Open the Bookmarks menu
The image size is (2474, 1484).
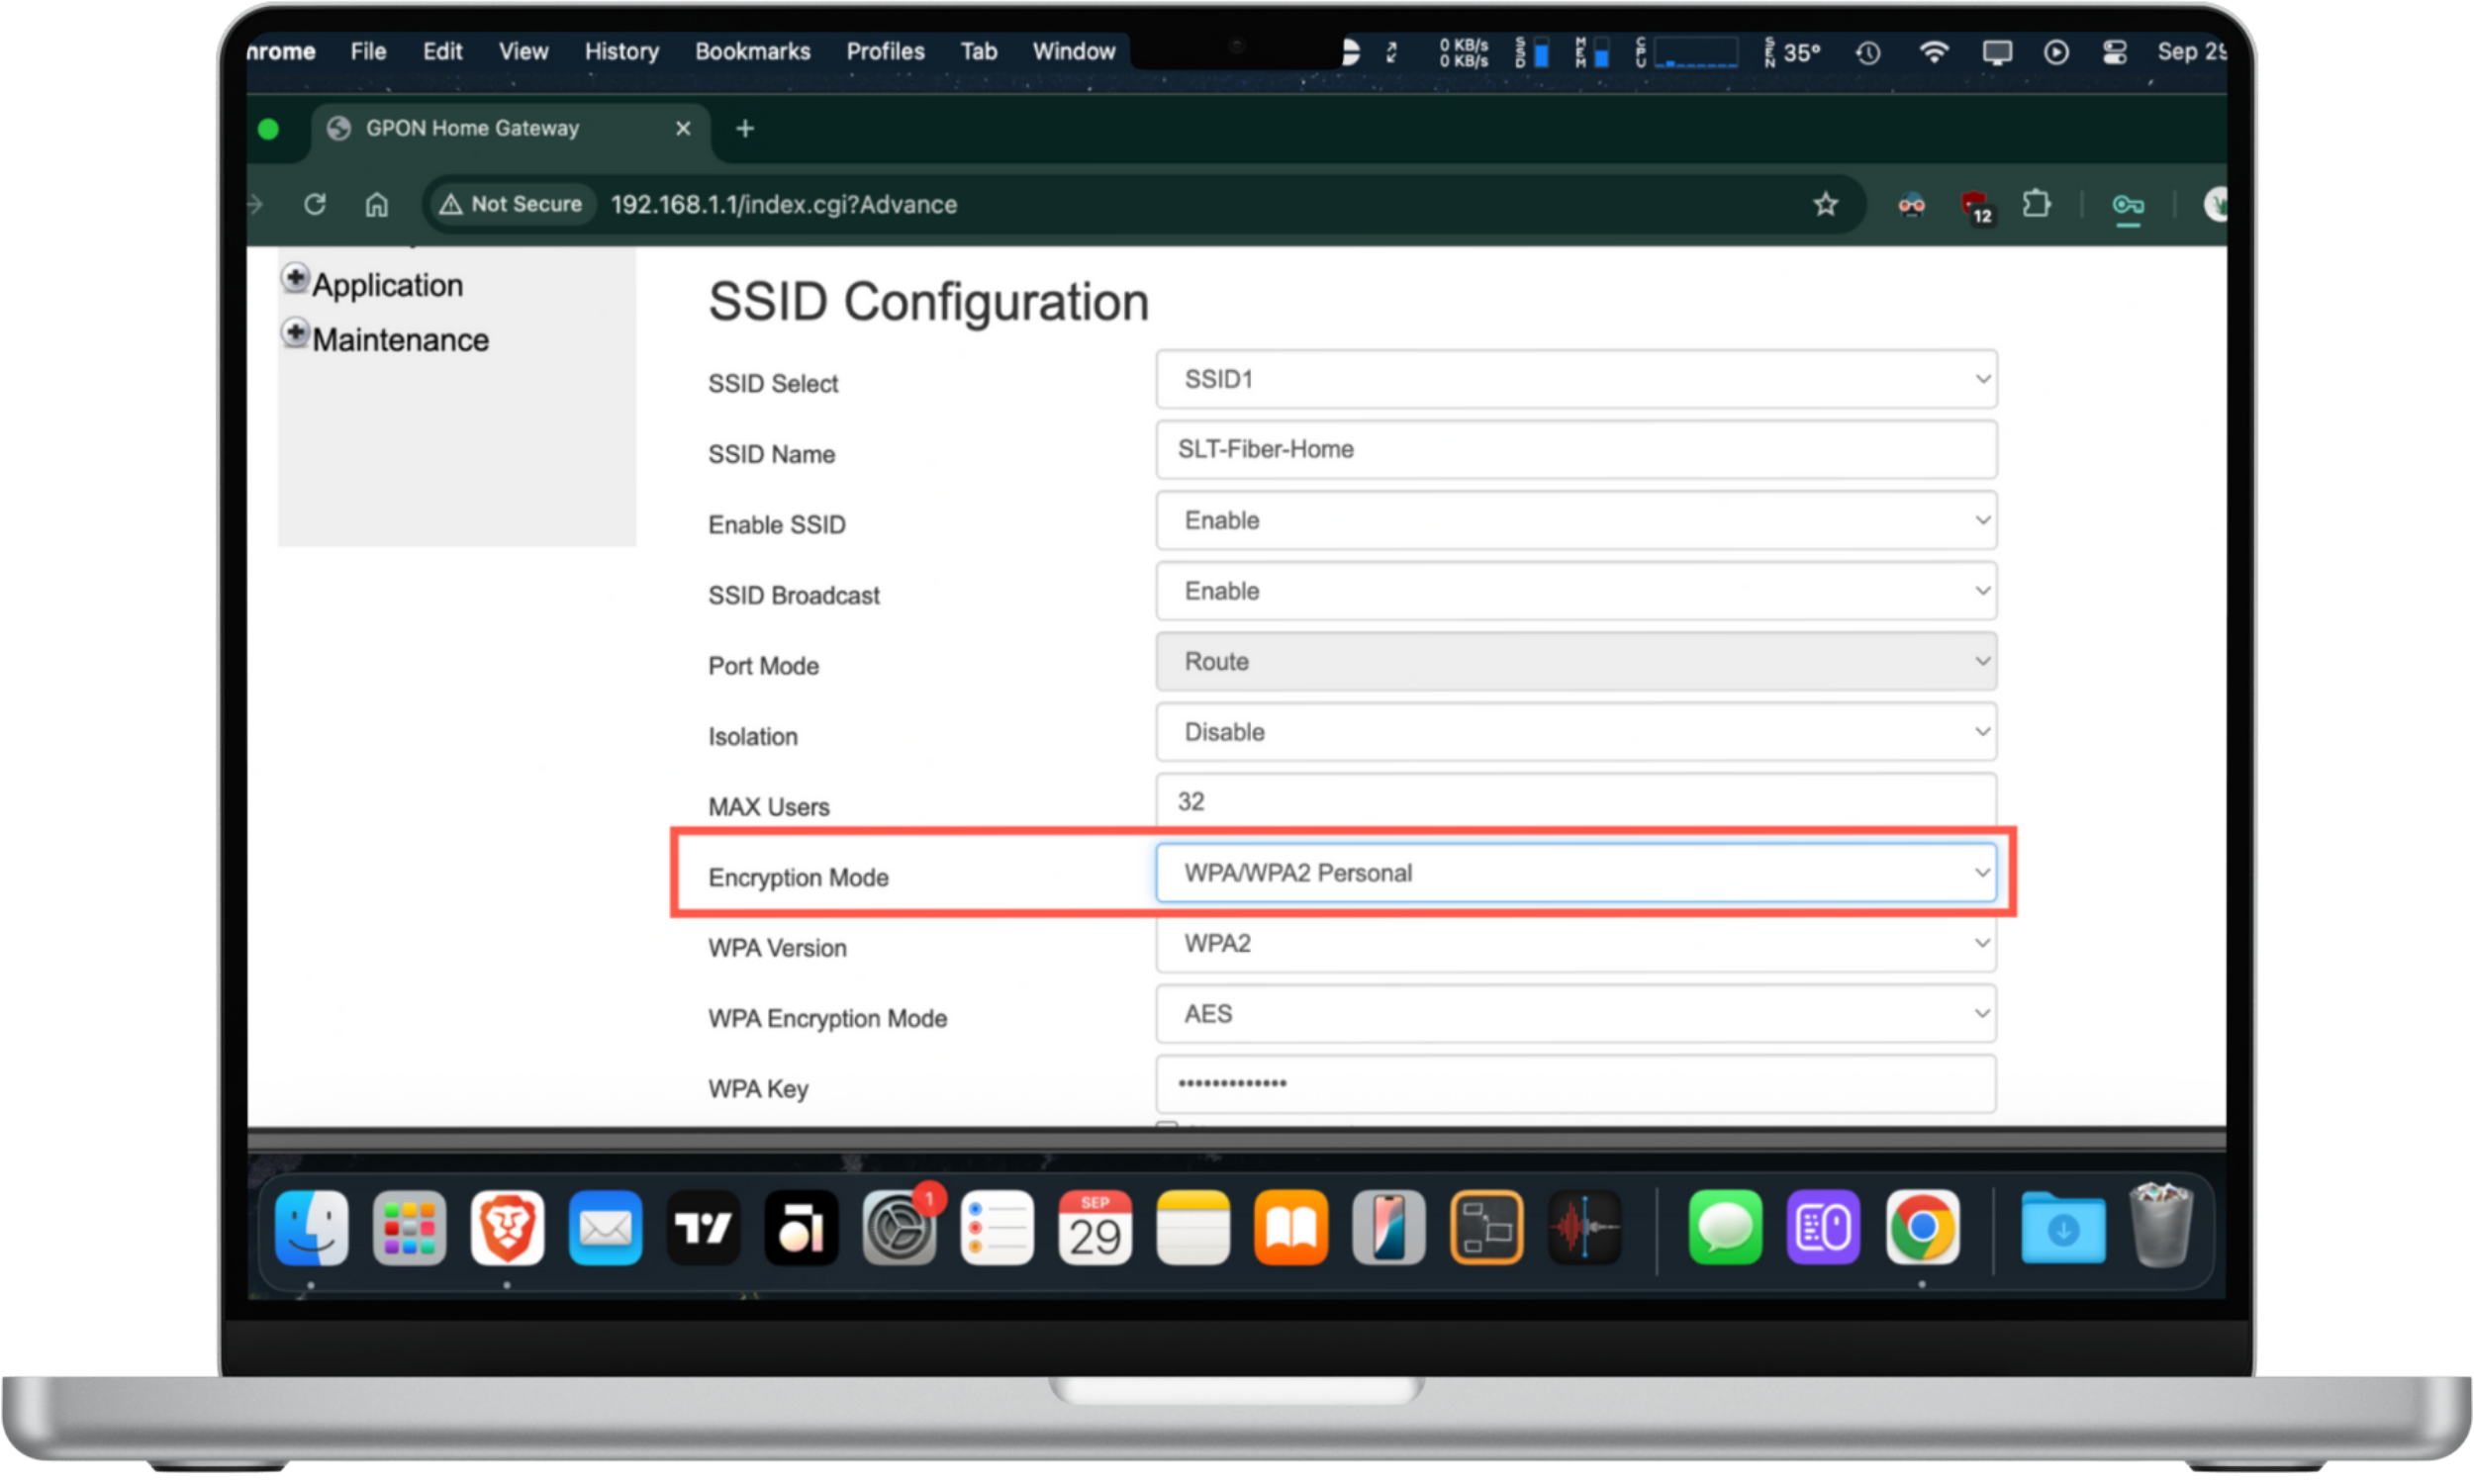point(752,51)
